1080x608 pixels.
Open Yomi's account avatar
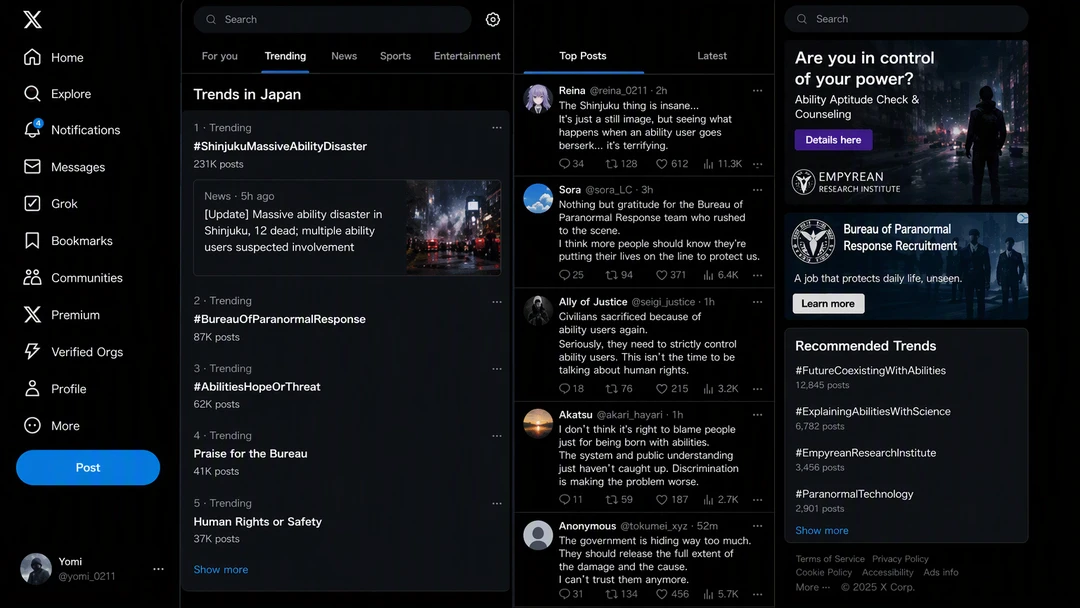pos(36,569)
